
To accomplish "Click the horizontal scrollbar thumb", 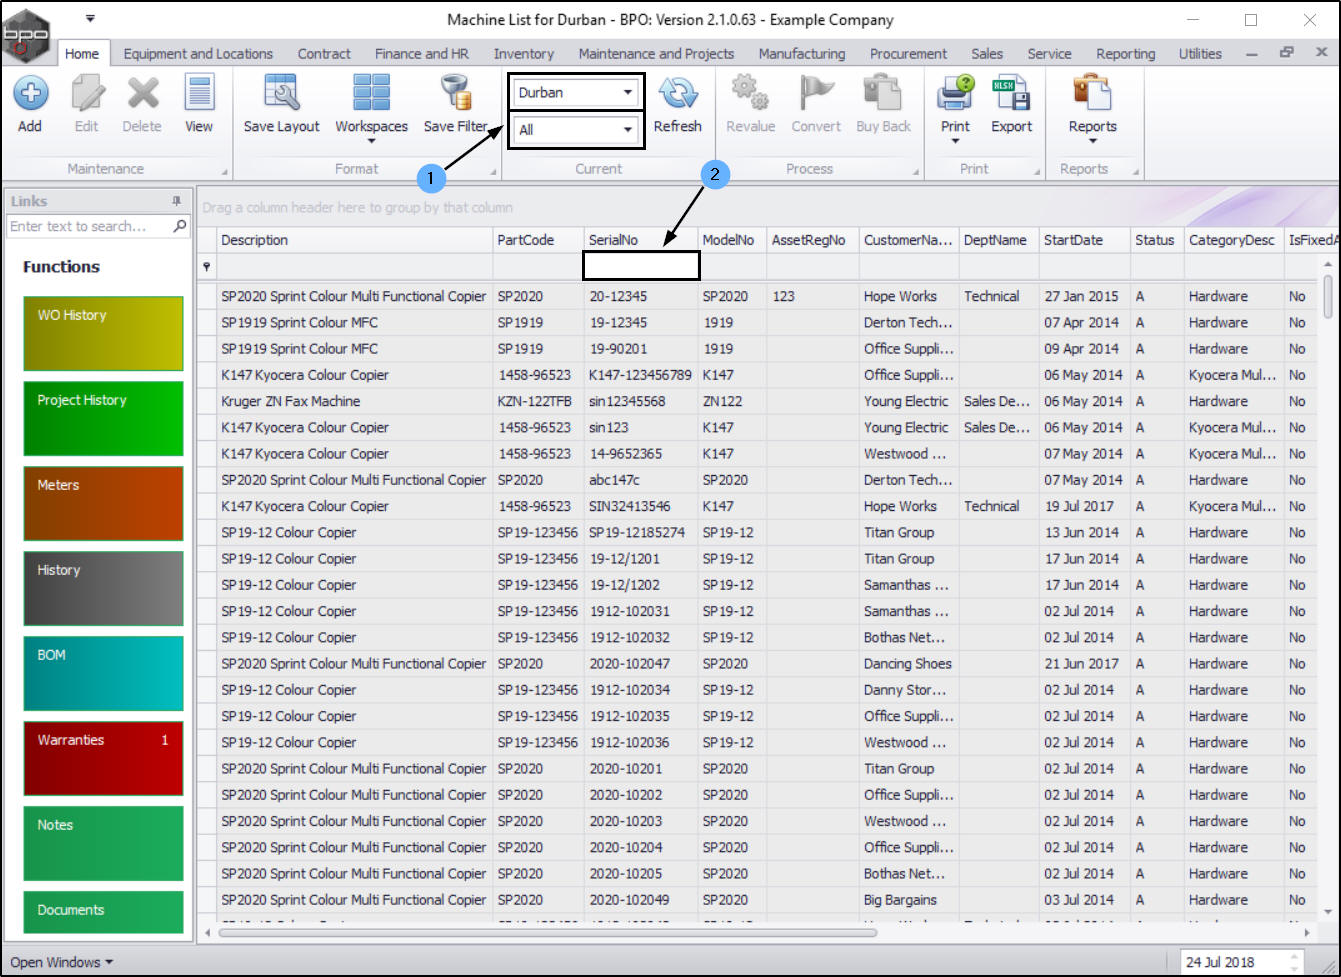I will [547, 932].
